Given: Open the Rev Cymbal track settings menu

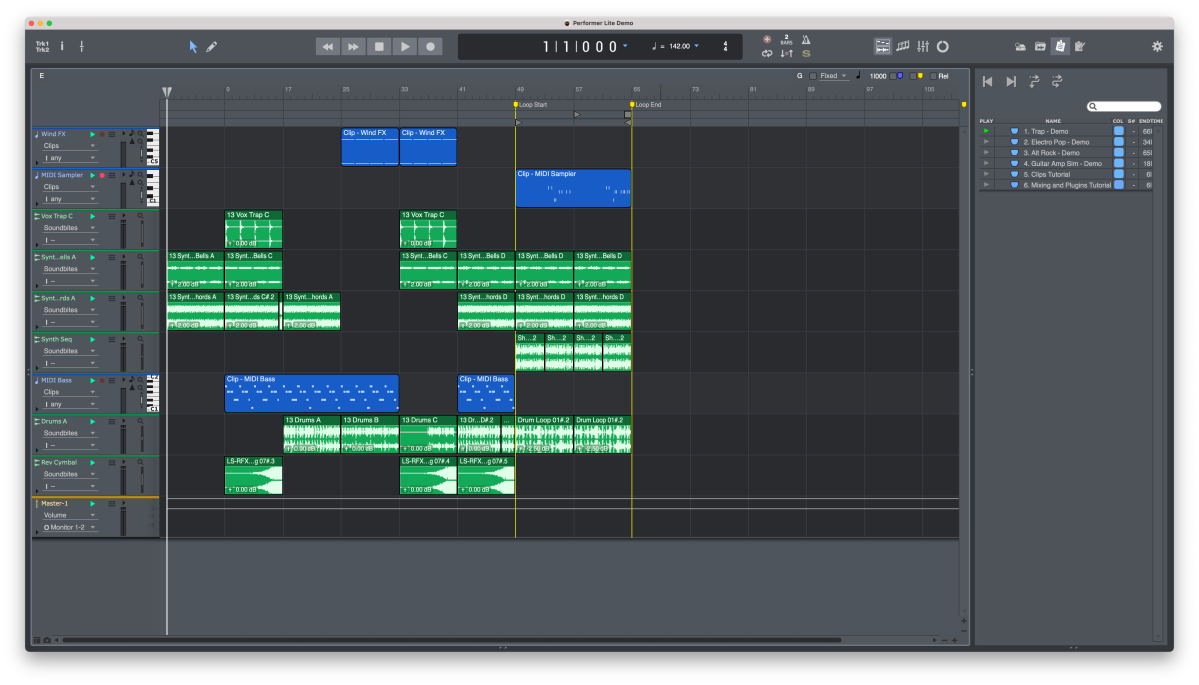Looking at the screenshot, I should pos(112,463).
